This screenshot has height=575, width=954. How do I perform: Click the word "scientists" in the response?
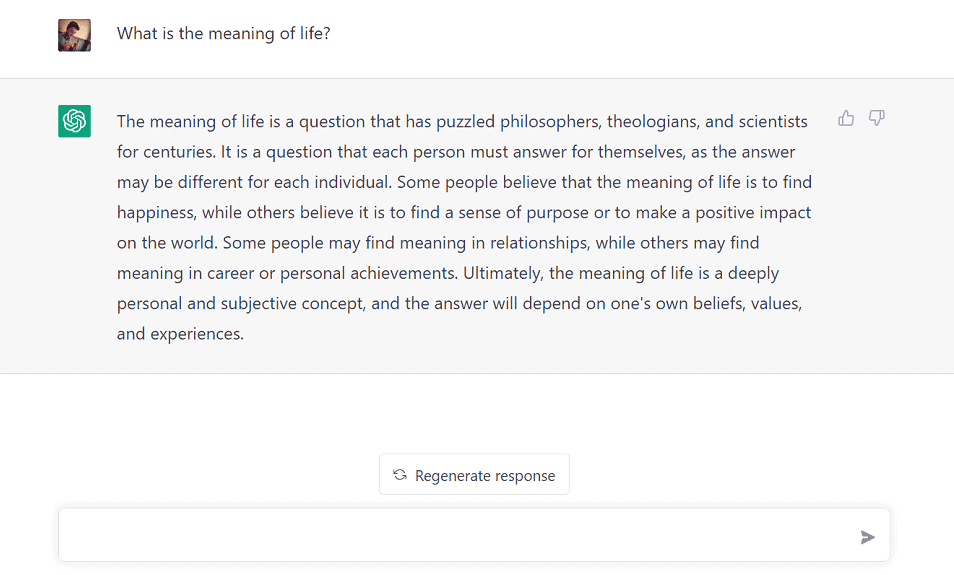point(772,122)
